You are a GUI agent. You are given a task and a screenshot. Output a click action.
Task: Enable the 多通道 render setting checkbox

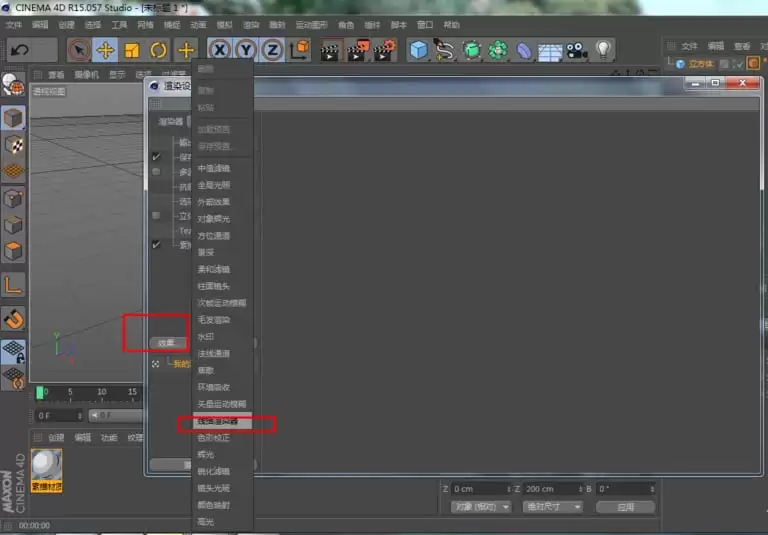pos(156,172)
